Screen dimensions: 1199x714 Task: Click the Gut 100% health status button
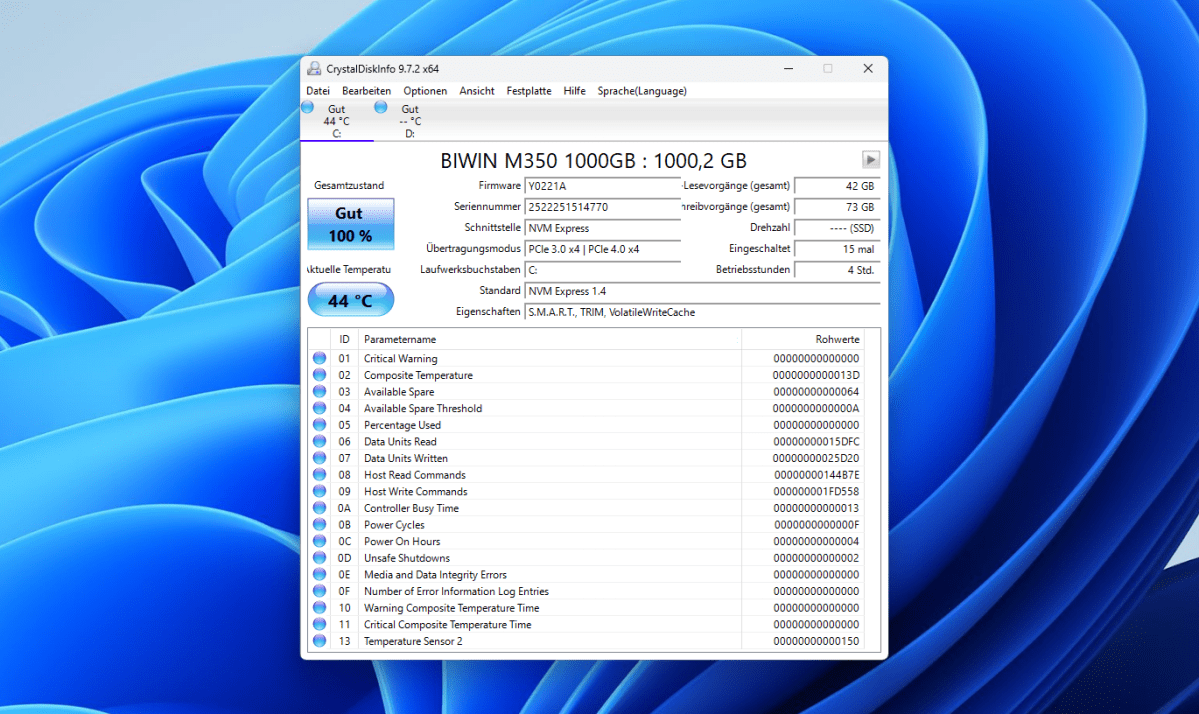(350, 224)
